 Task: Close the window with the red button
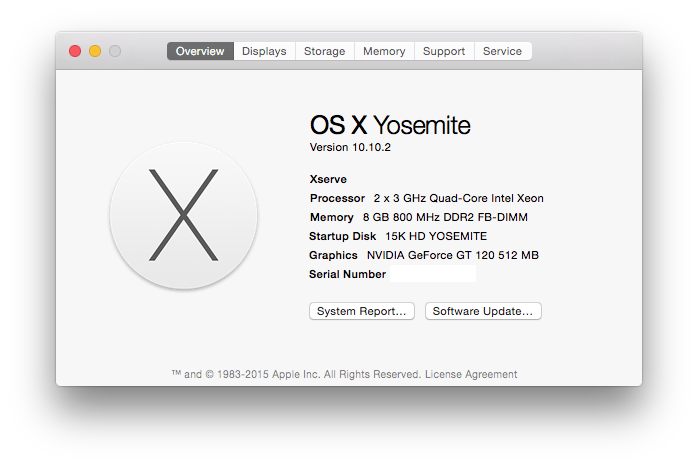pos(75,51)
